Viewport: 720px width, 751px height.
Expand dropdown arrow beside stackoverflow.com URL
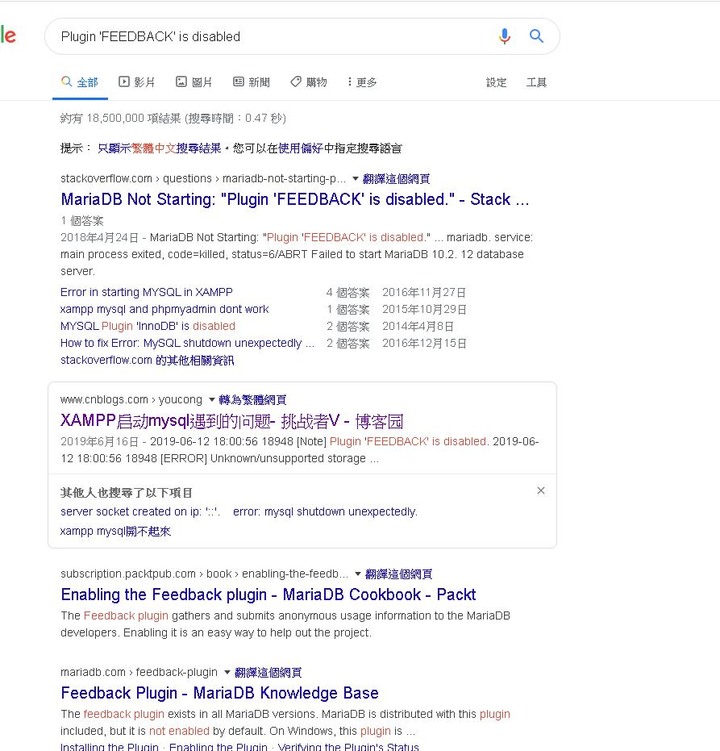355,179
